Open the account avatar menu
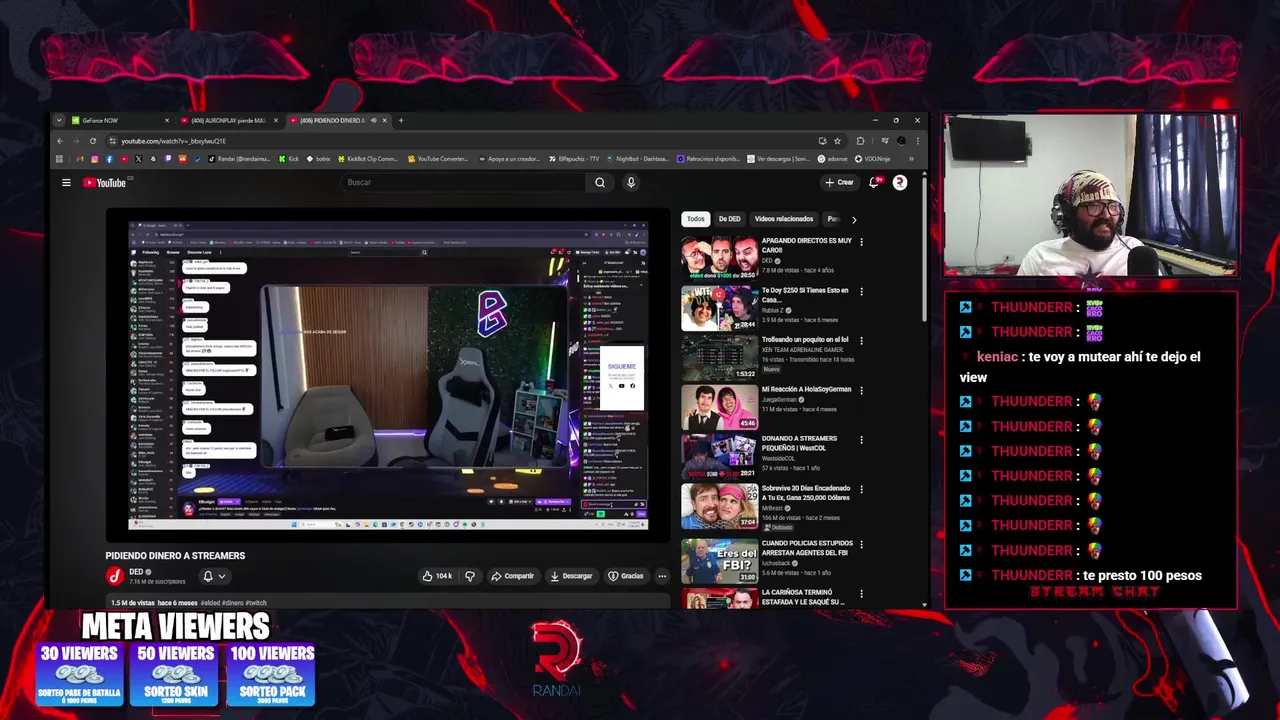Image resolution: width=1280 pixels, height=720 pixels. 900,182
